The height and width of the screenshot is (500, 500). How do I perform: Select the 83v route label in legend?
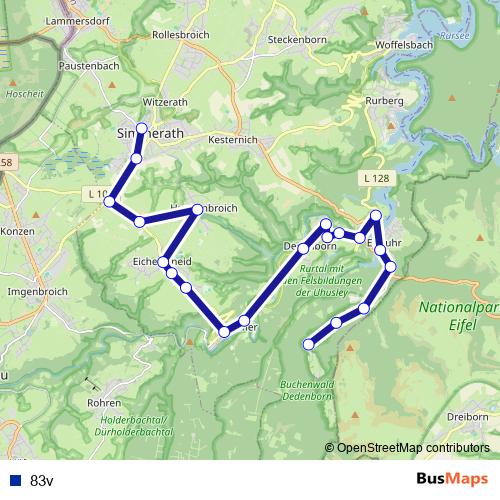pos(42,481)
